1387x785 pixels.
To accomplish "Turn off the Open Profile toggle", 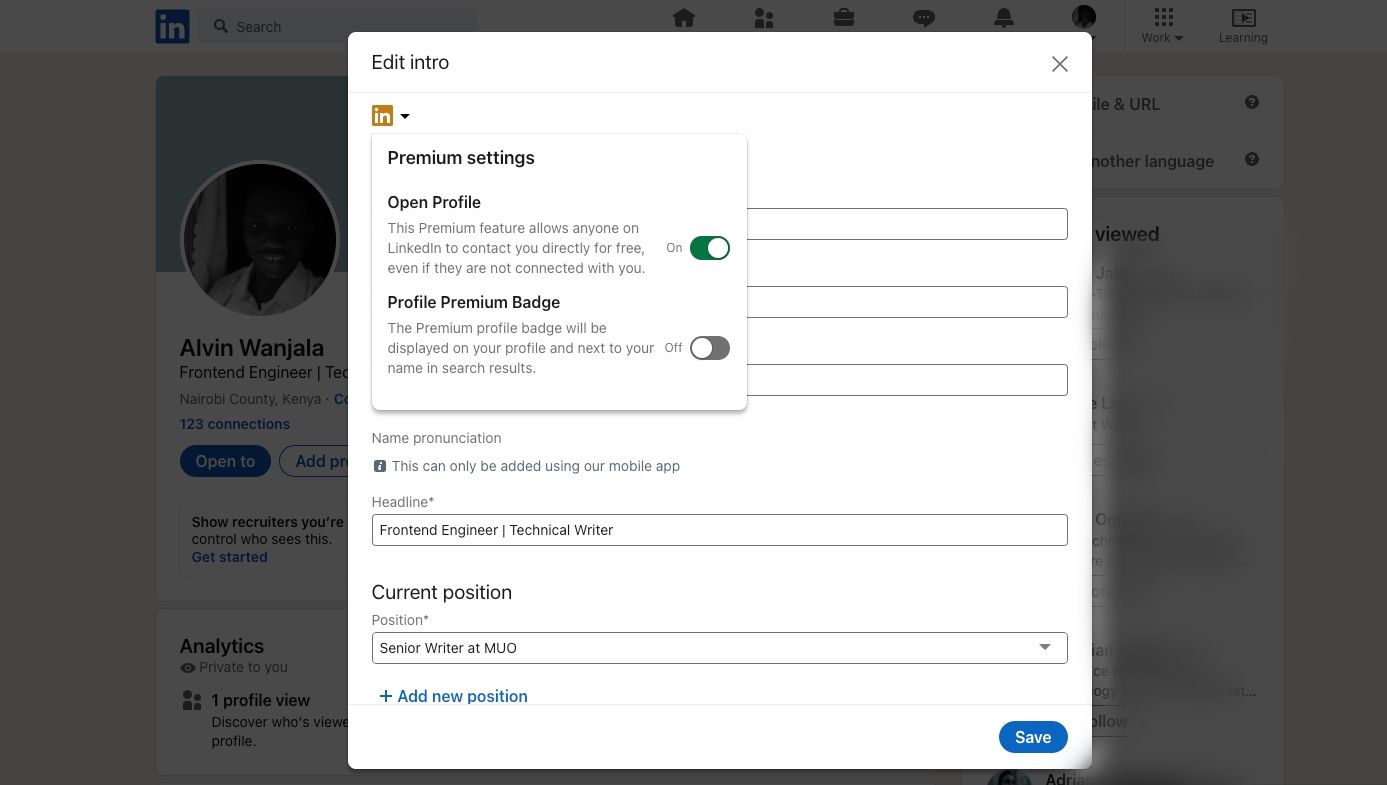I will point(710,248).
